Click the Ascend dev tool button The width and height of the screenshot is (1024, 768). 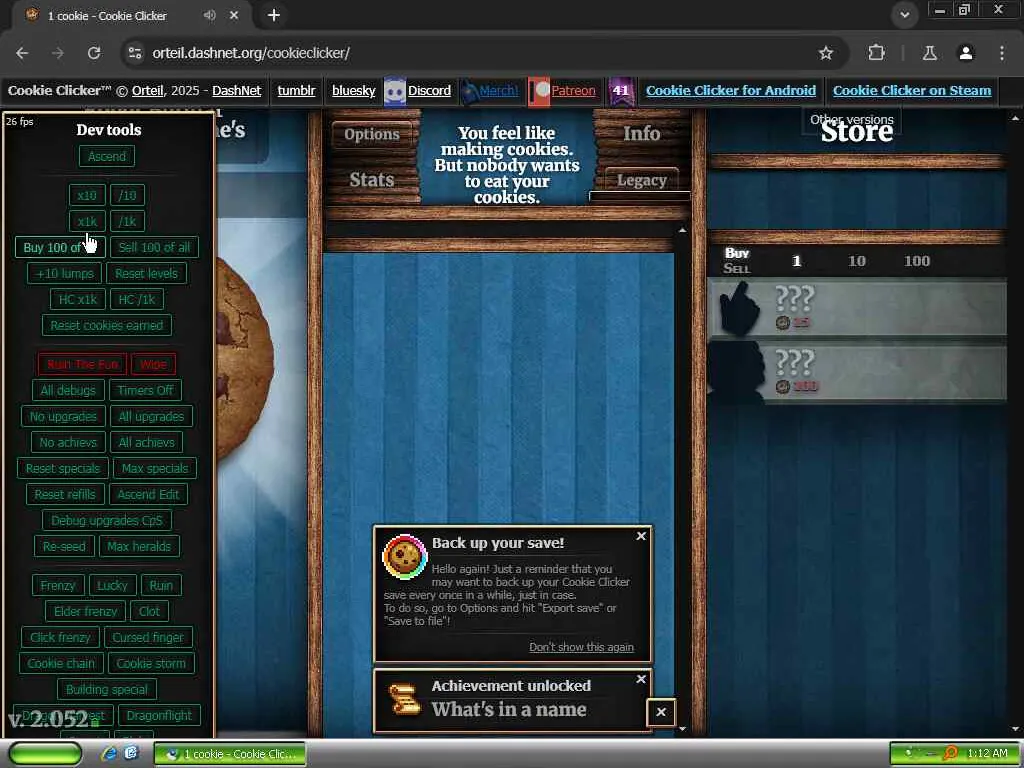click(x=106, y=156)
